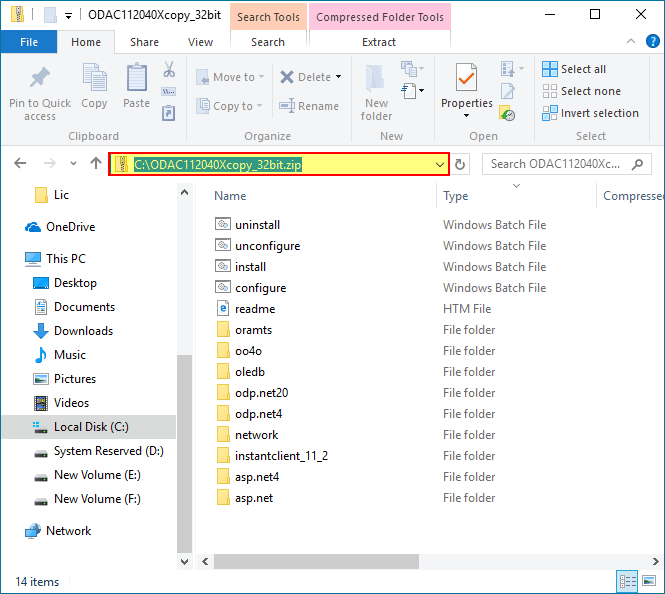665x594 pixels.
Task: Open recent locations dropdown arrow
Action: [x=73, y=163]
